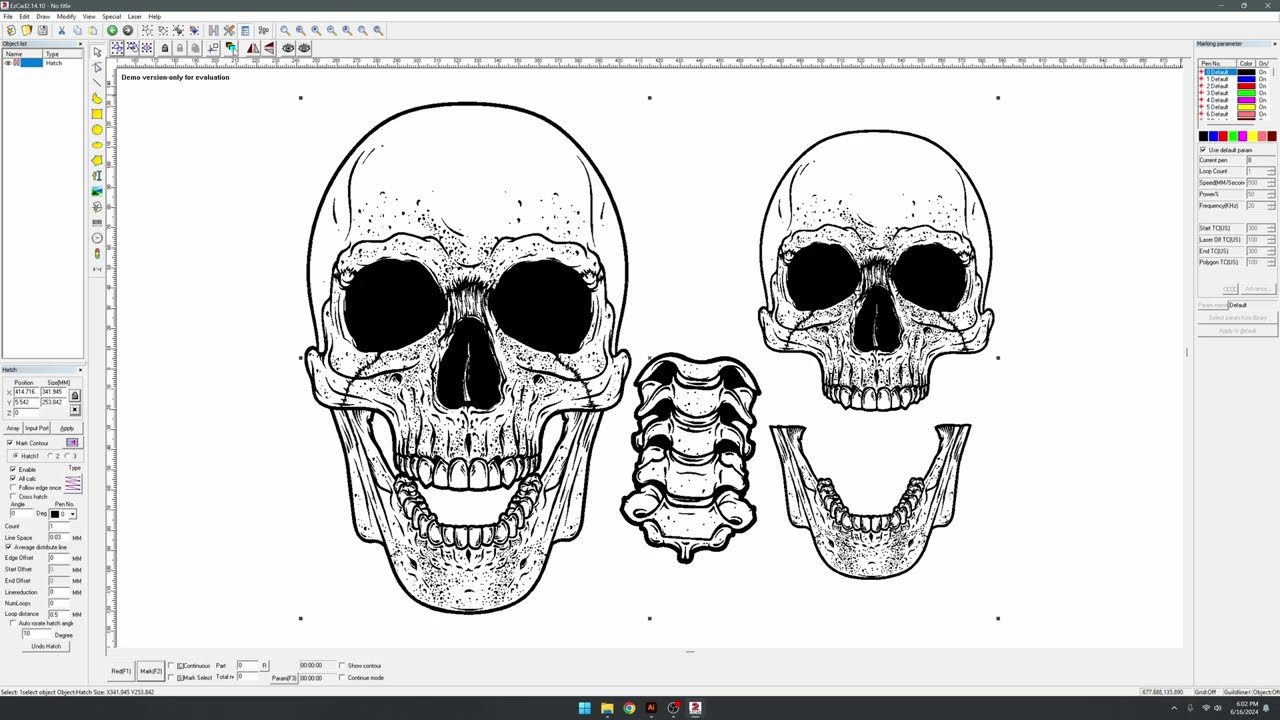Select the Polygon draw tool

coord(97,160)
